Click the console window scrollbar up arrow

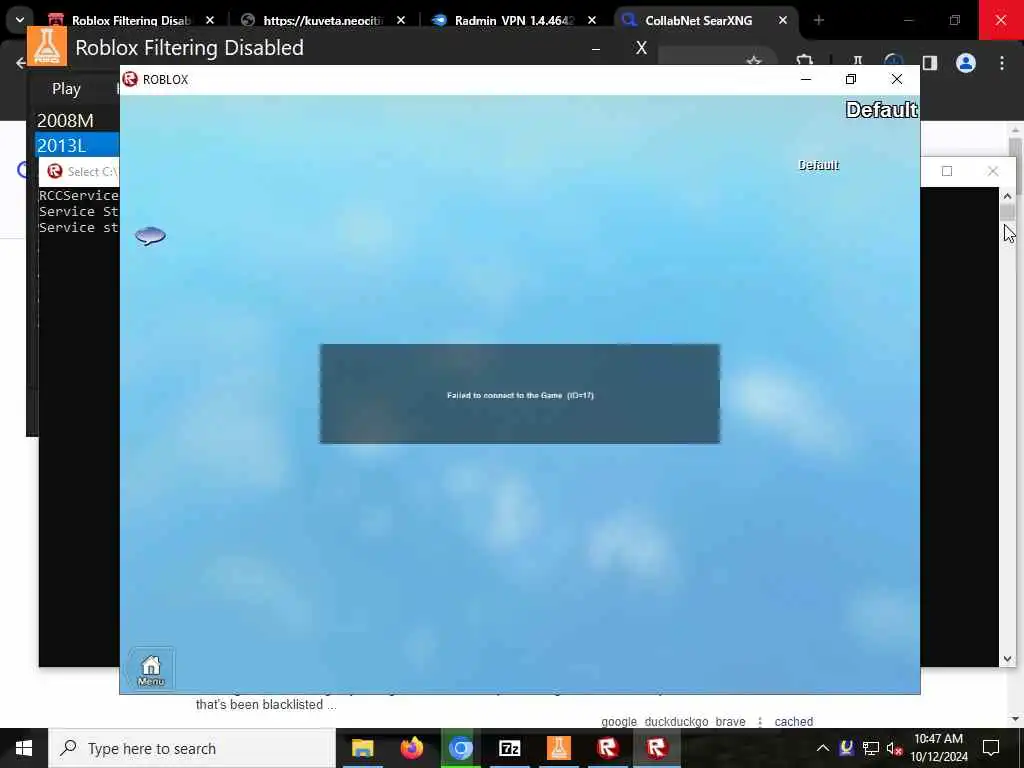[1007, 196]
